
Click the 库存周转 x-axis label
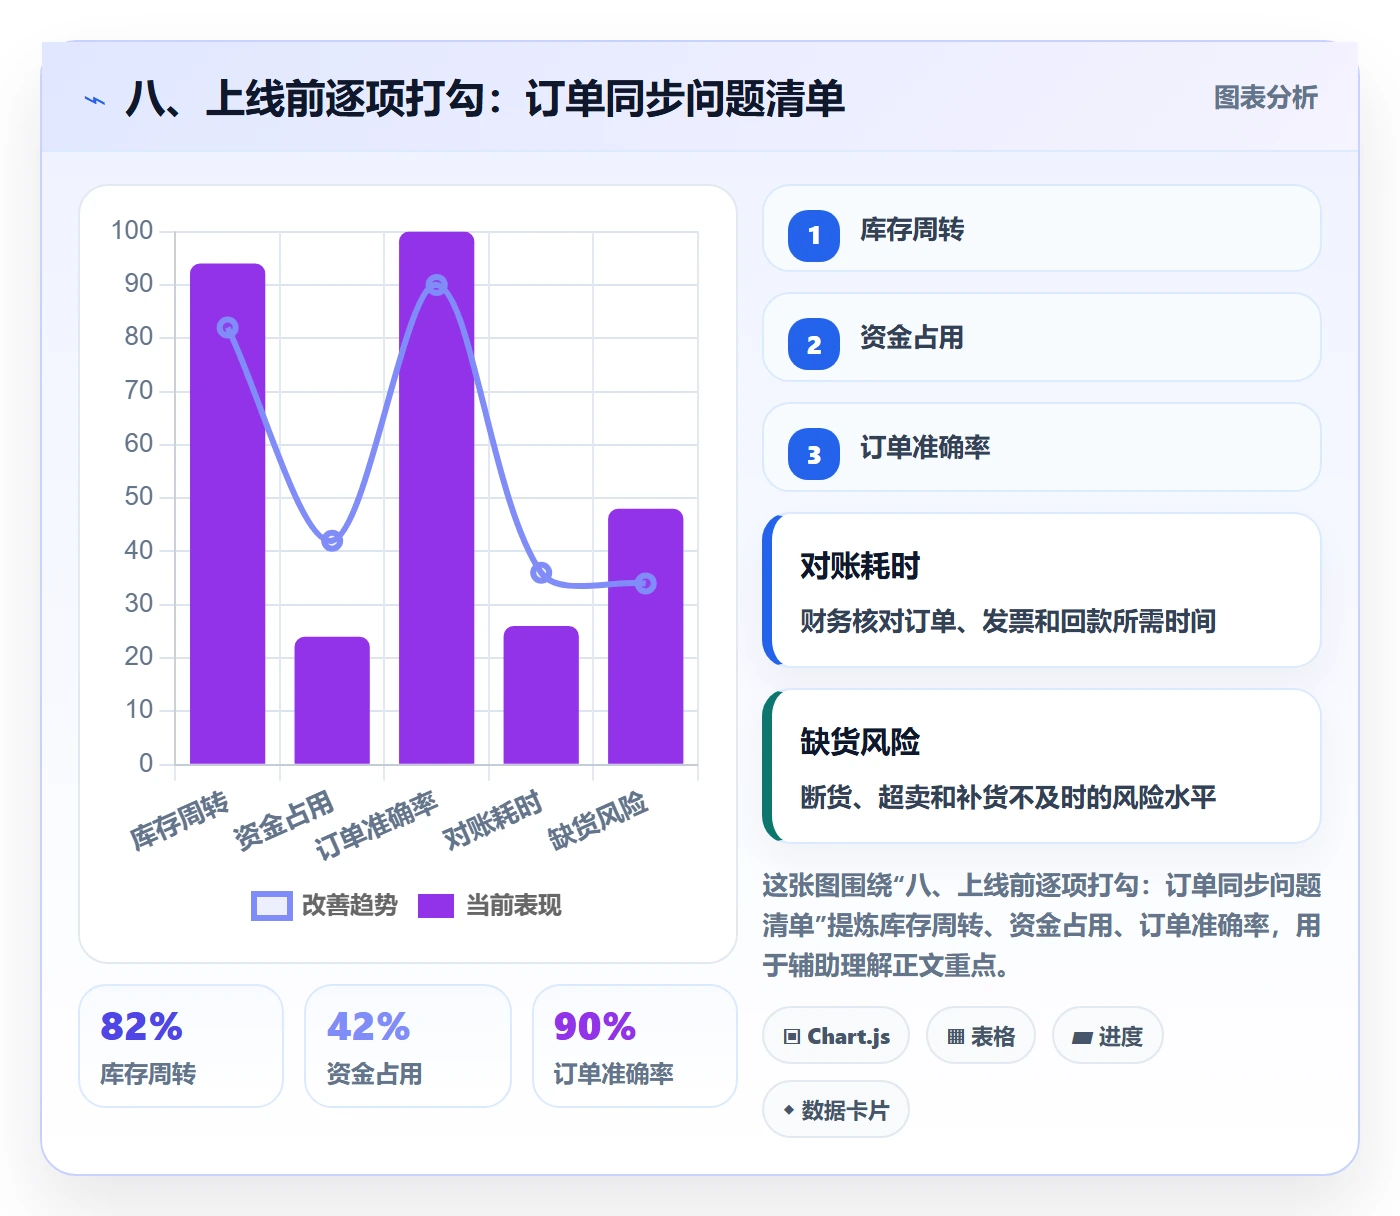pyautogui.click(x=179, y=821)
